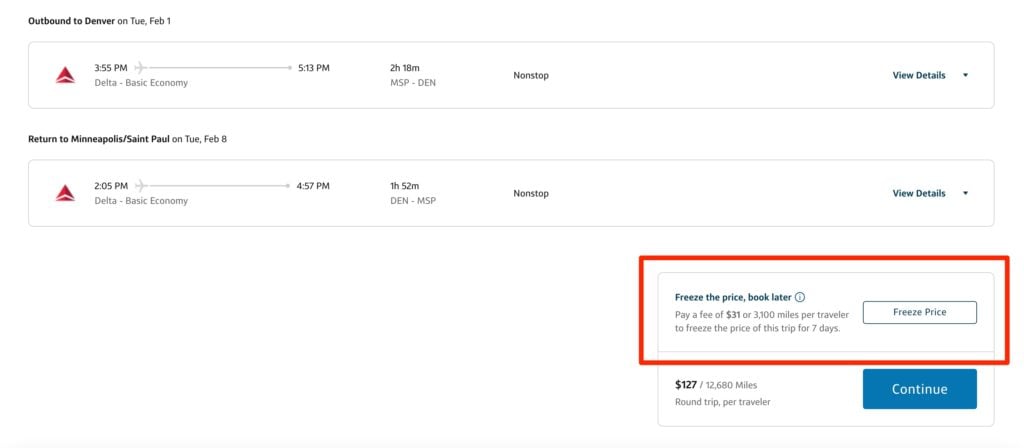Click the airplane icon beside 2:05 PM
This screenshot has height=448, width=1024.
(140, 185)
